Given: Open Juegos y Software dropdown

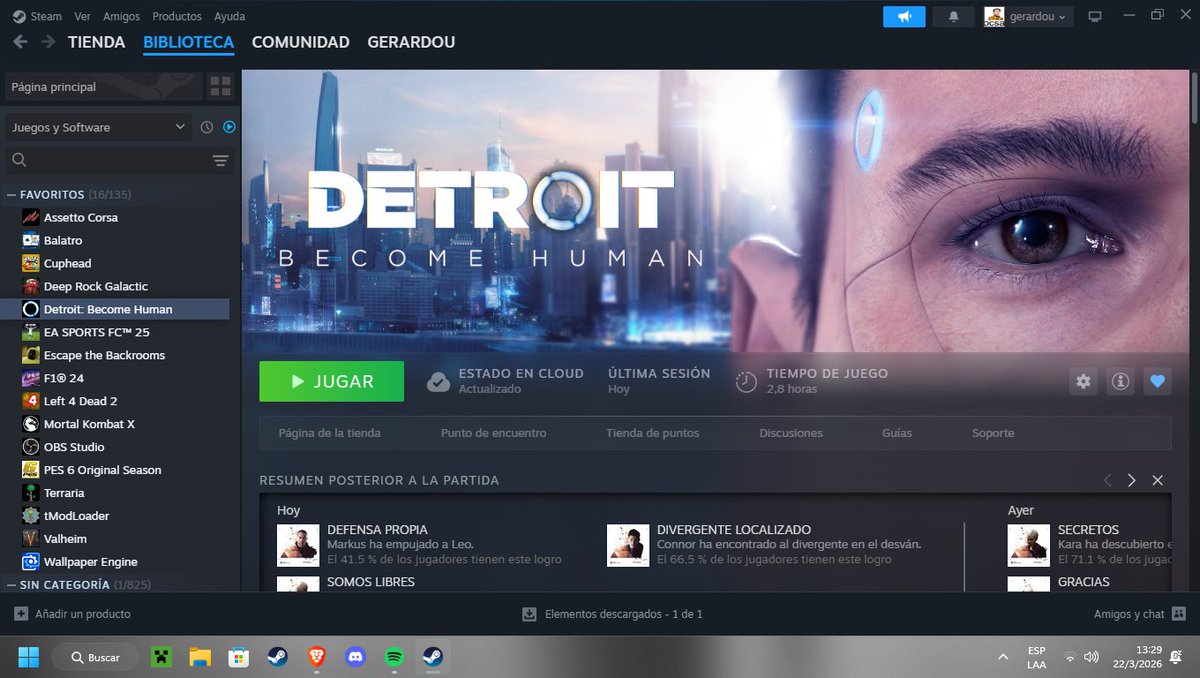Looking at the screenshot, I should click(98, 127).
